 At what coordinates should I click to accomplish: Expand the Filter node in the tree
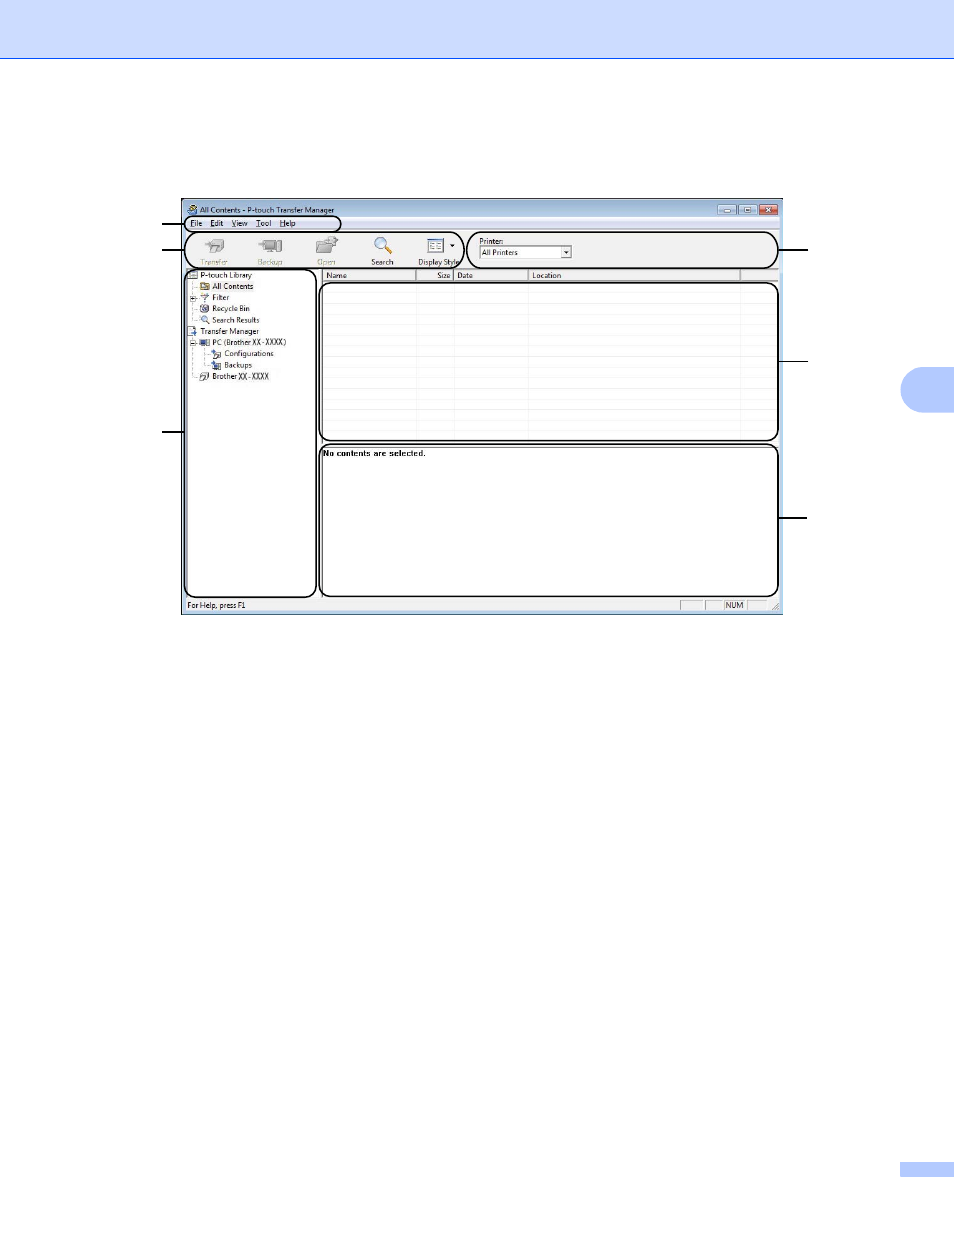coord(193,298)
